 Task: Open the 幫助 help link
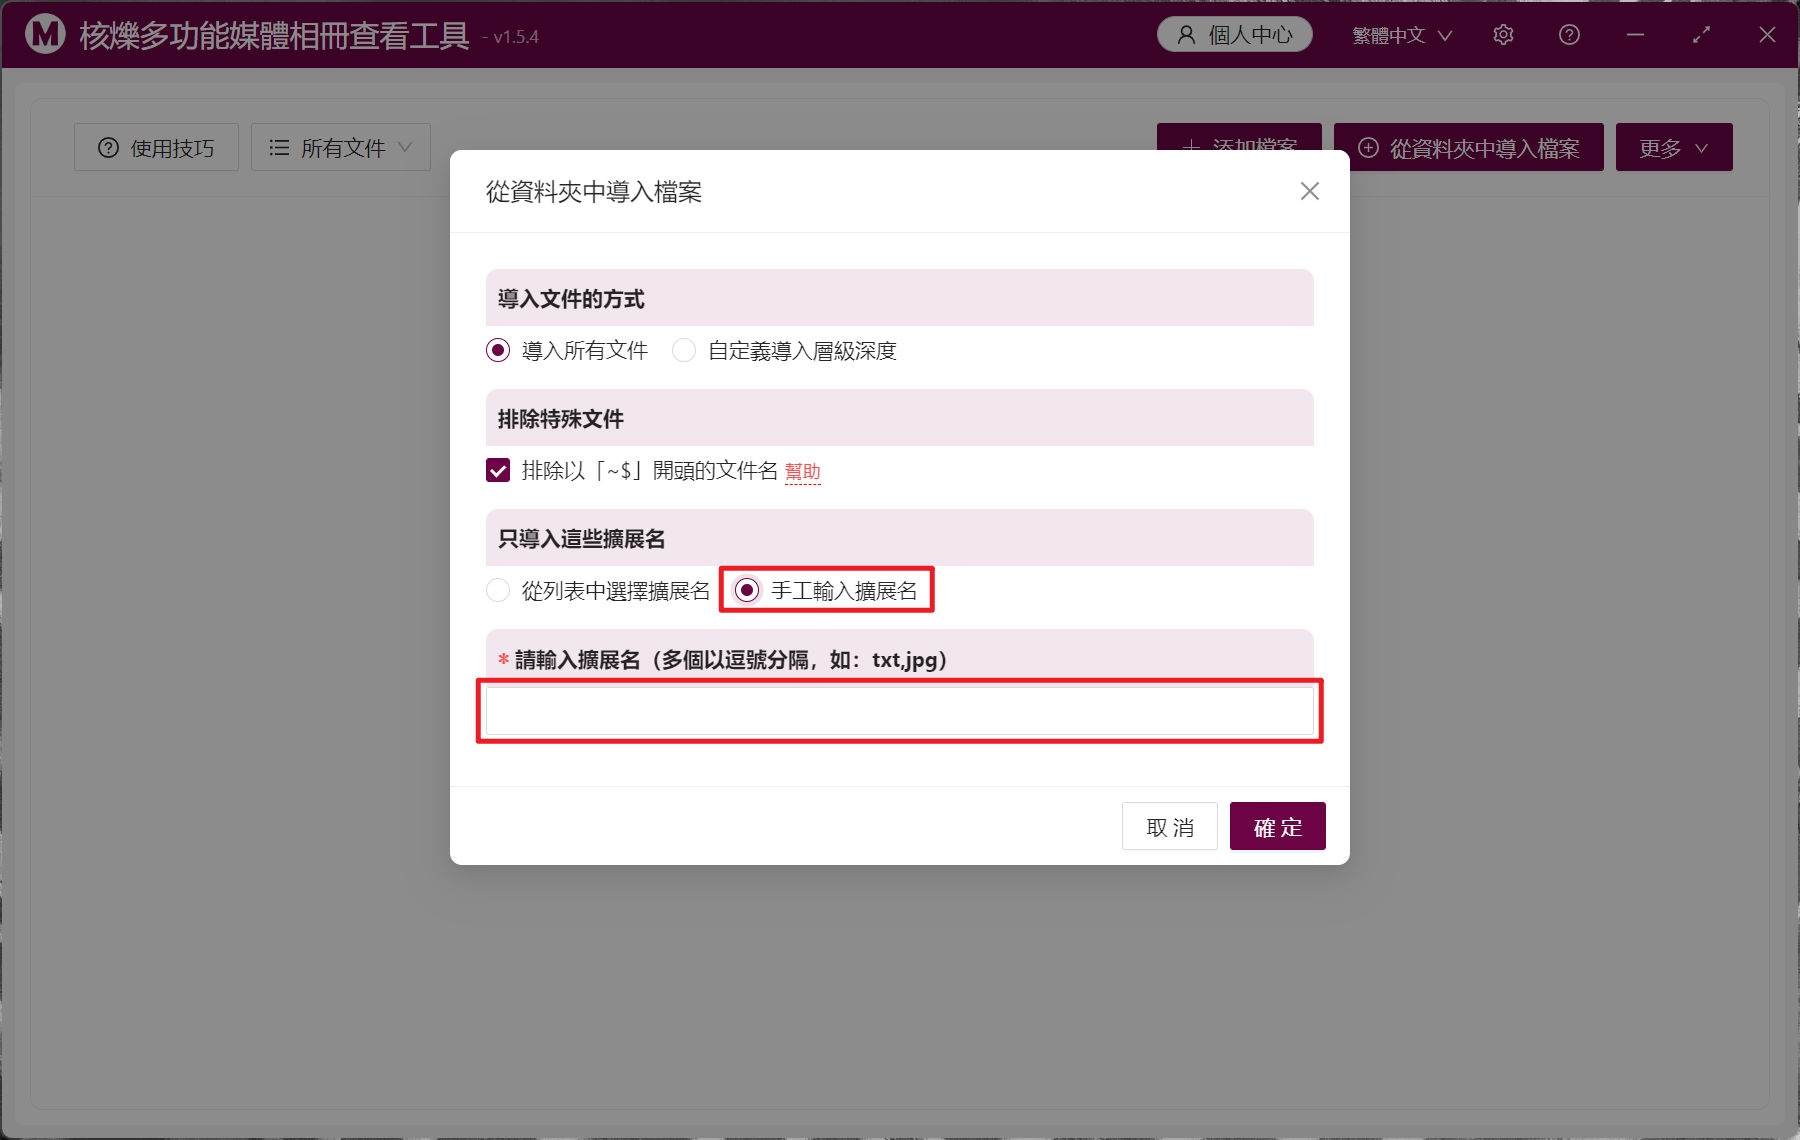pyautogui.click(x=802, y=471)
